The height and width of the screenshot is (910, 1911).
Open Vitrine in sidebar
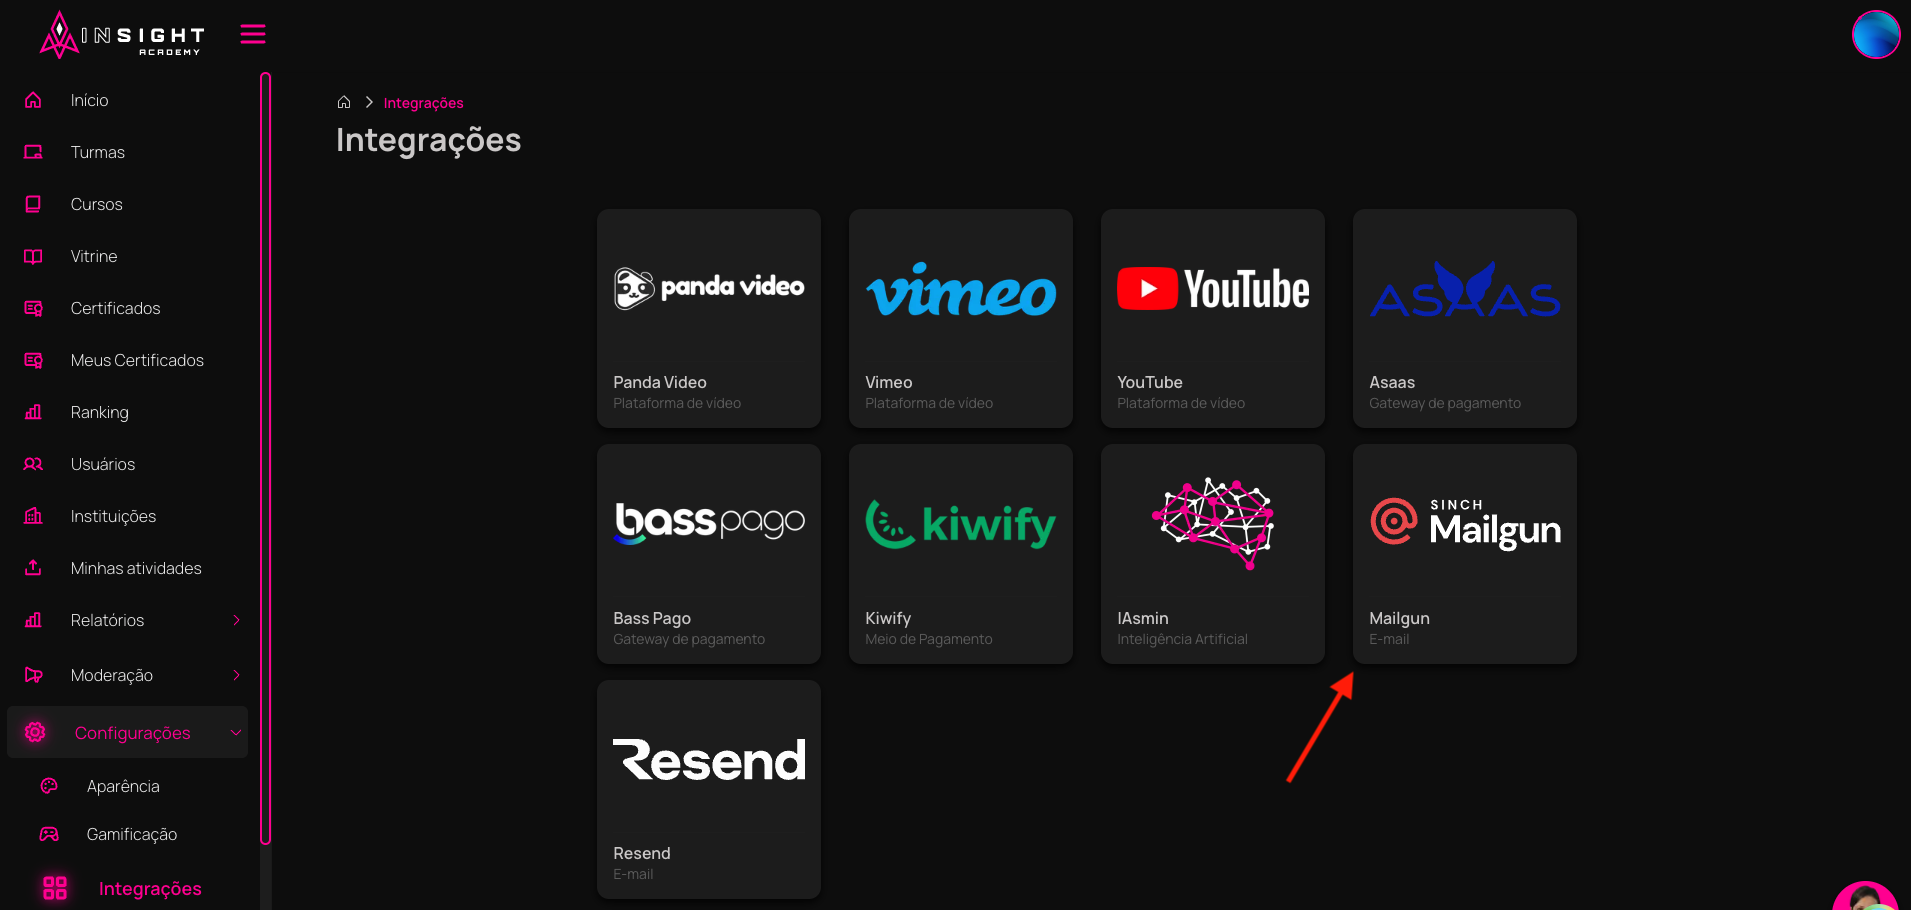pos(94,256)
